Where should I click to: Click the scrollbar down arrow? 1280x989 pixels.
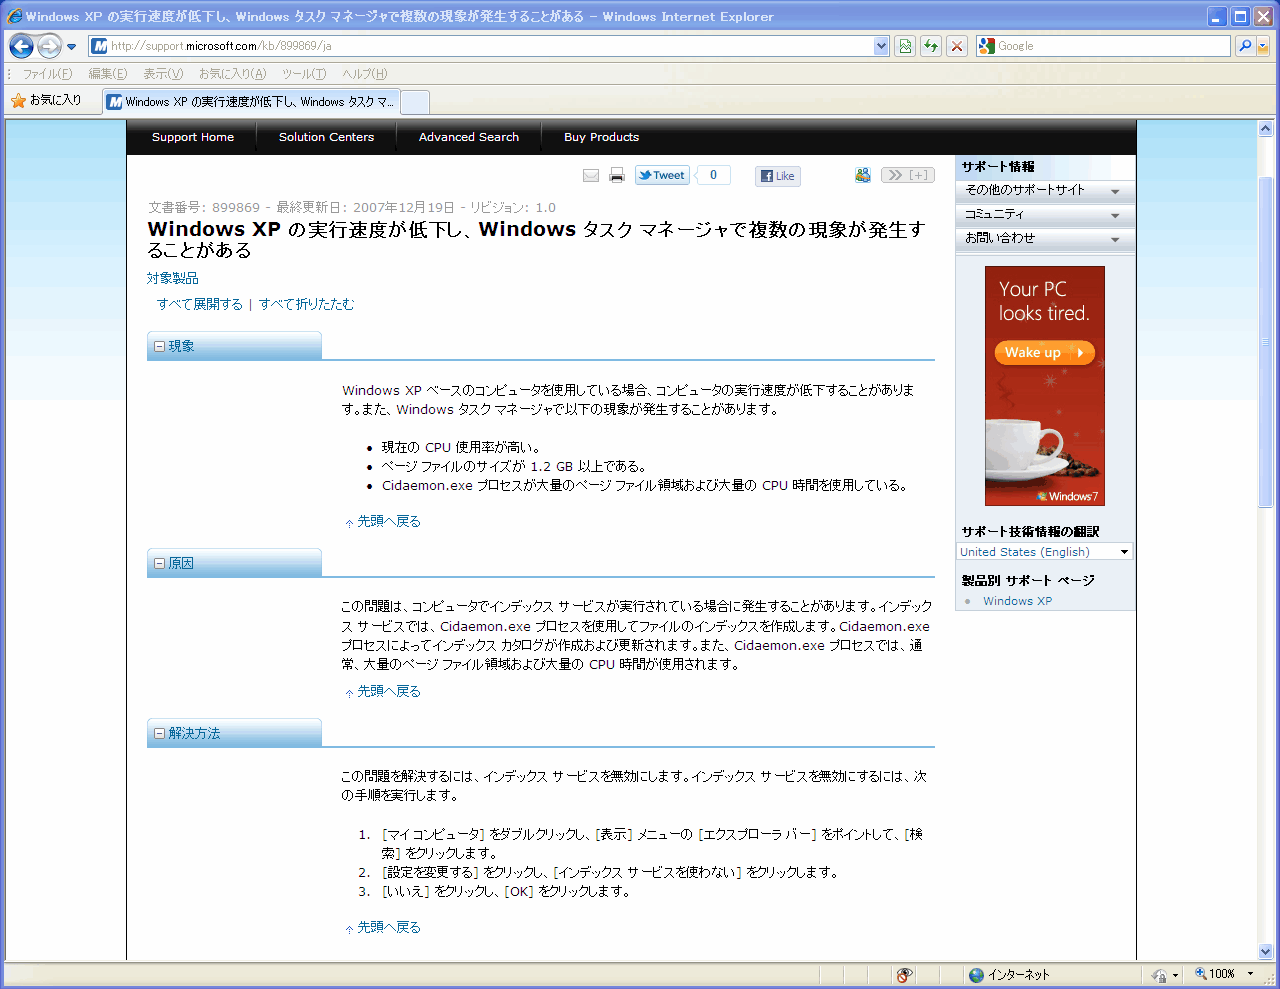tap(1265, 952)
